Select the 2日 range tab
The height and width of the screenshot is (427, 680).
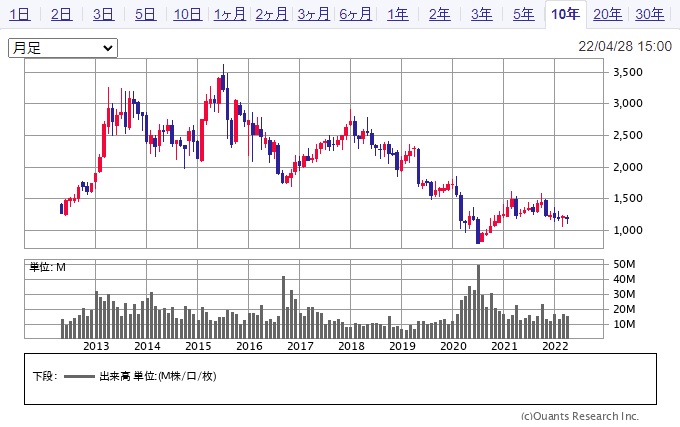[61, 14]
